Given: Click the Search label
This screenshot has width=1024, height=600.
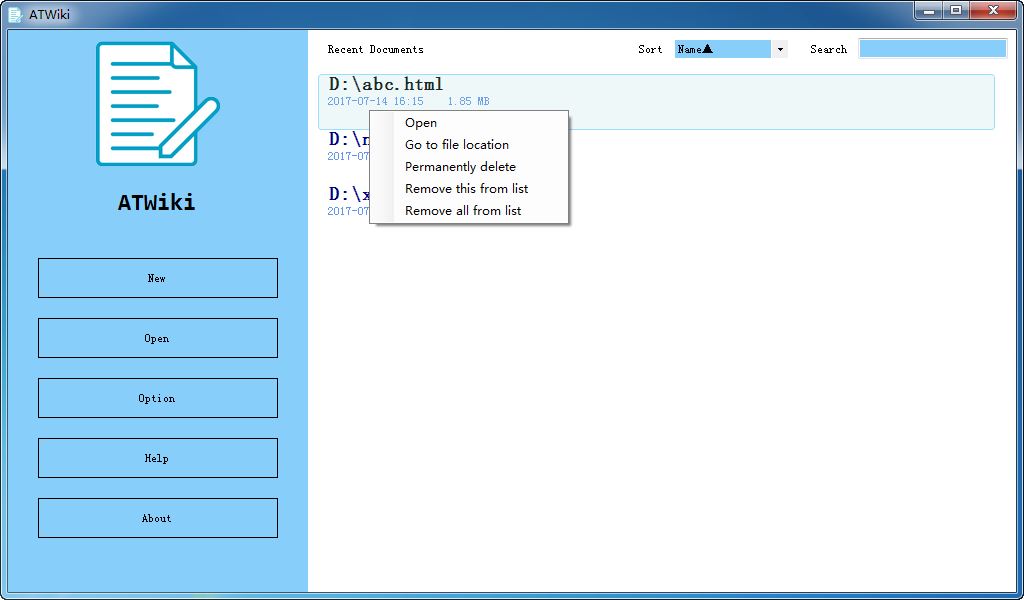Looking at the screenshot, I should (x=829, y=50).
